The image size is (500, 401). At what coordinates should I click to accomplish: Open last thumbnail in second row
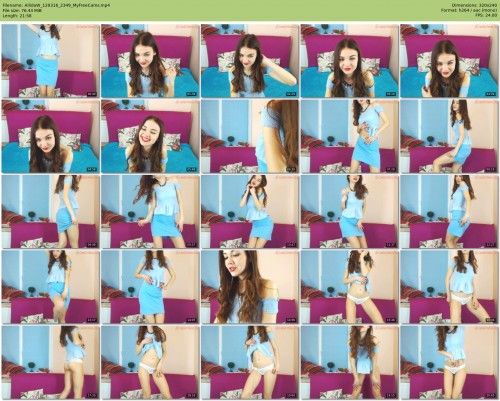449,136
